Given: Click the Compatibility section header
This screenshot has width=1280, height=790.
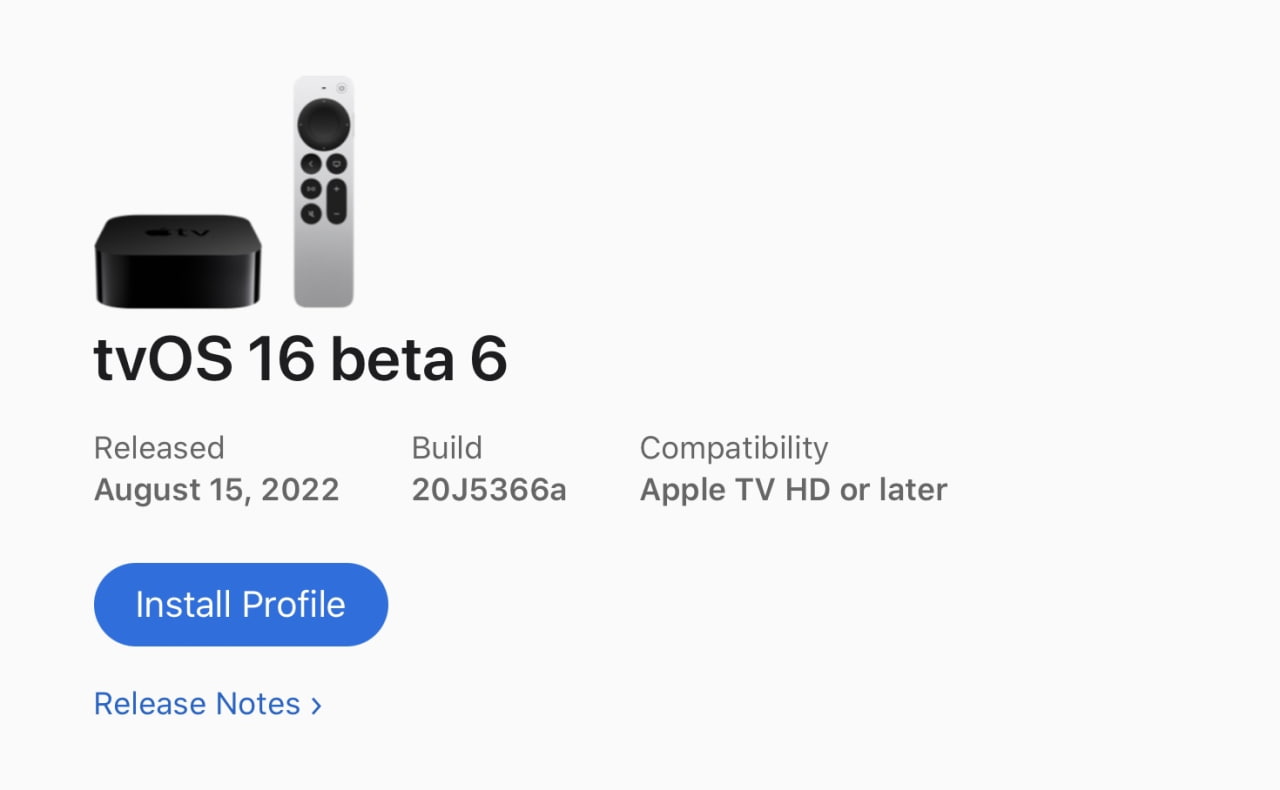Looking at the screenshot, I should (x=733, y=448).
